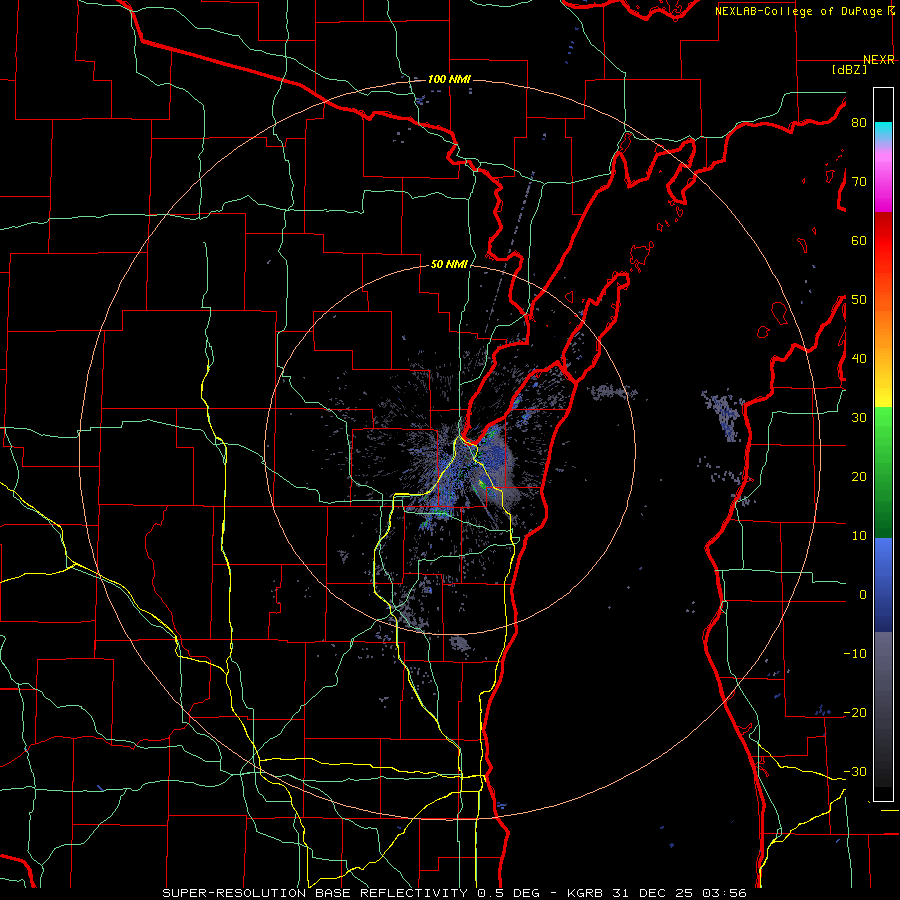
Task: Click the 'SUPER-RESOLUTION BASE REFLECTIVITY' caption text
Action: point(317,893)
